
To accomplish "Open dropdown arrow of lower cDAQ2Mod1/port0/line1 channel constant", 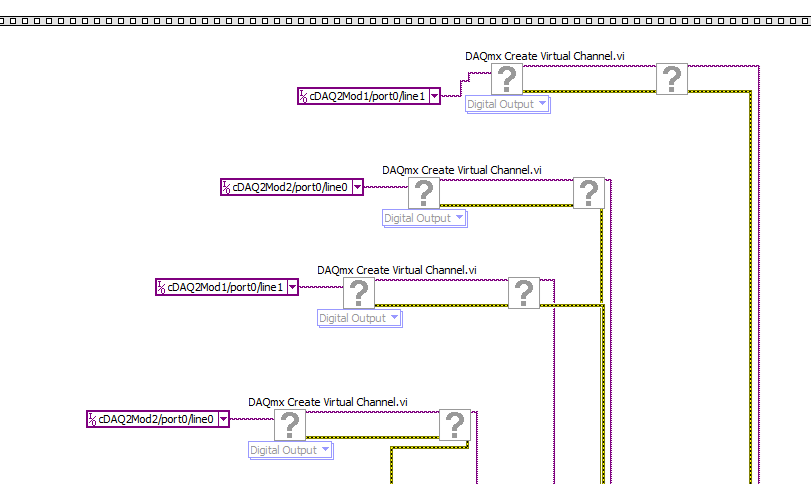I will [x=292, y=287].
